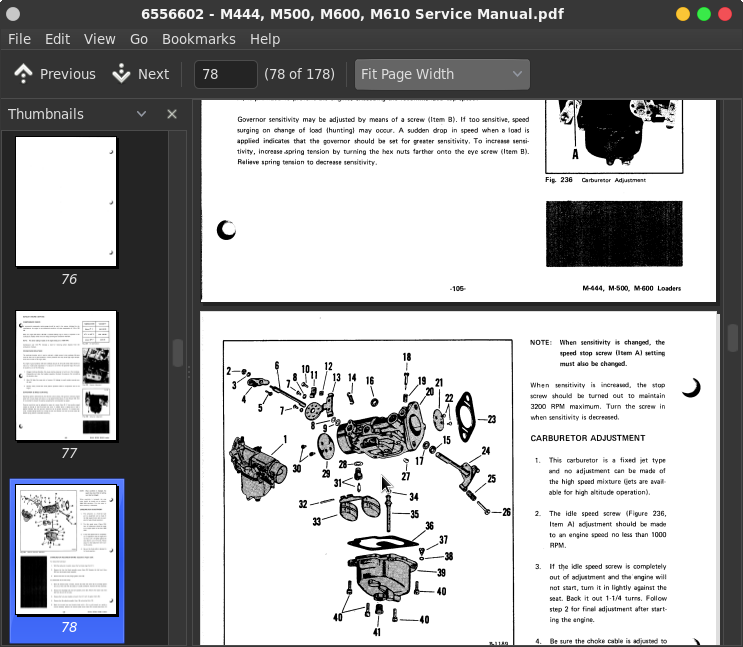Select the highlighted page 78 thumbnail
The height and width of the screenshot is (647, 743).
[x=67, y=551]
